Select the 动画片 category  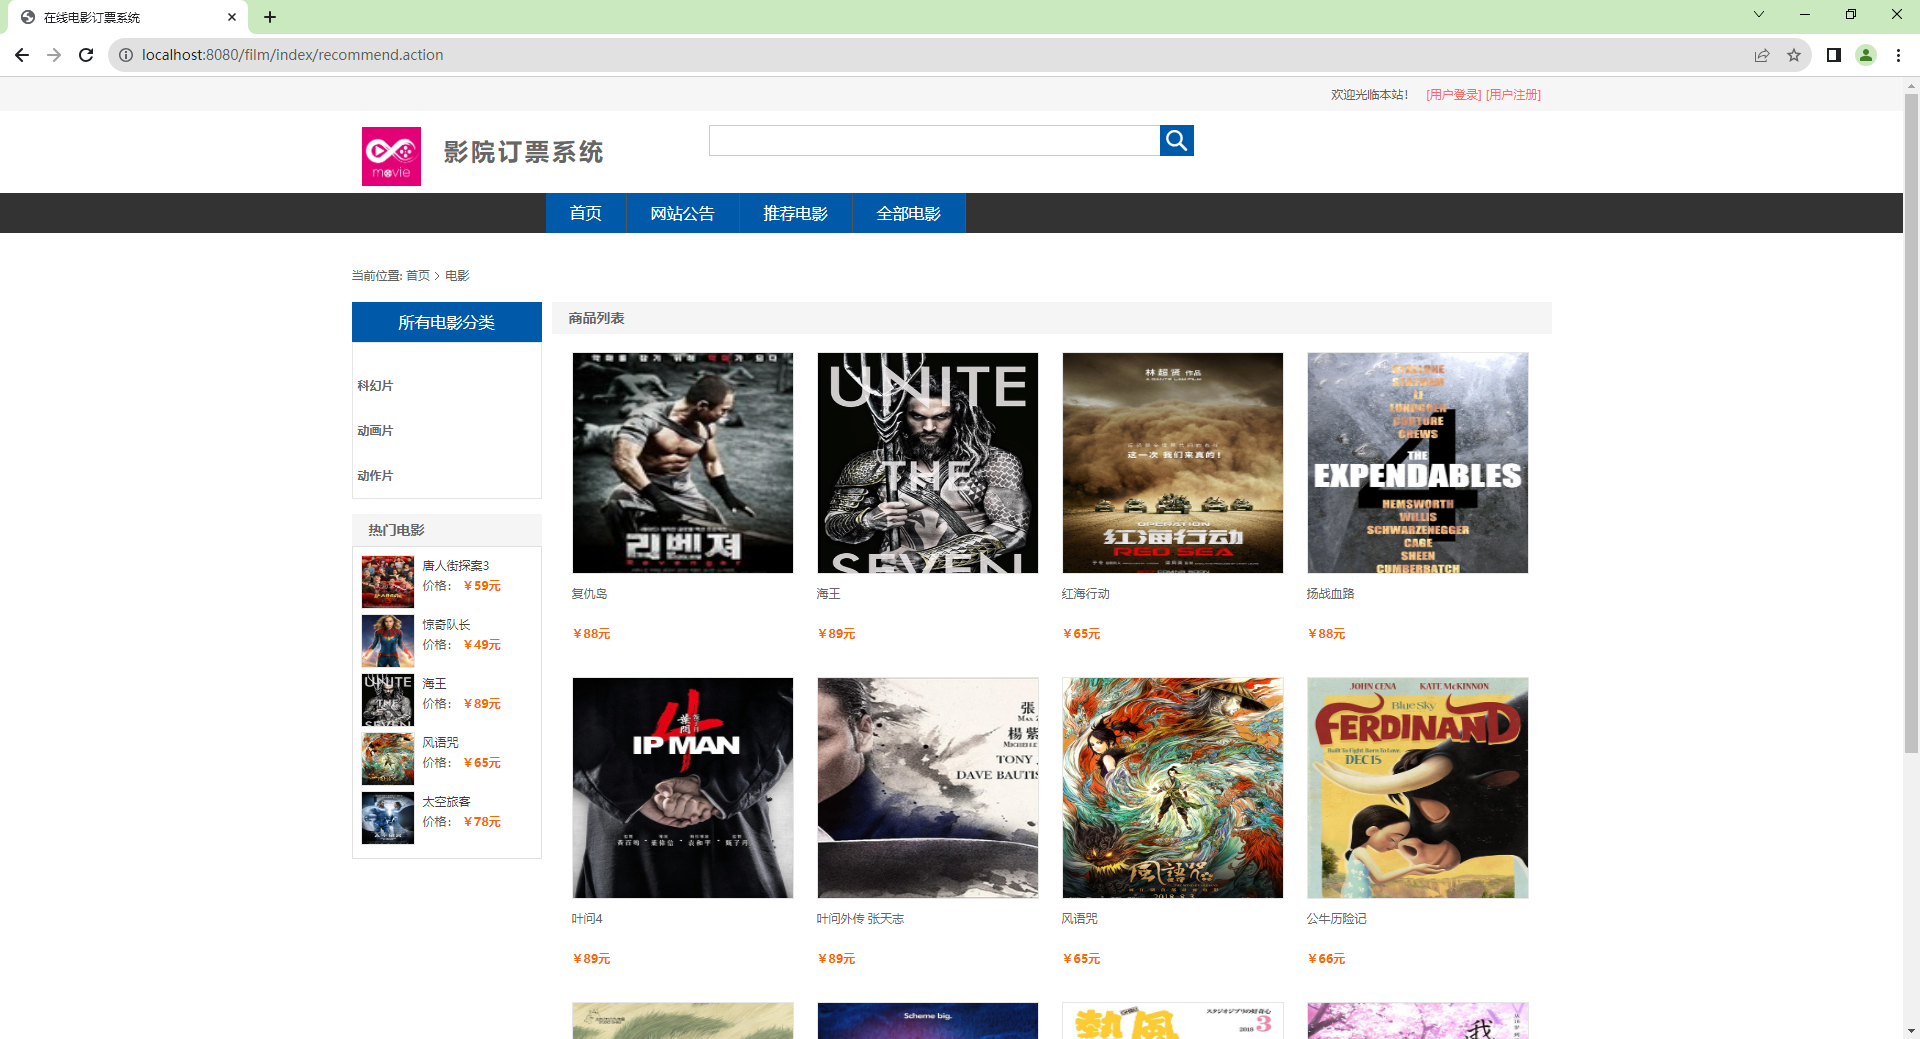click(375, 431)
